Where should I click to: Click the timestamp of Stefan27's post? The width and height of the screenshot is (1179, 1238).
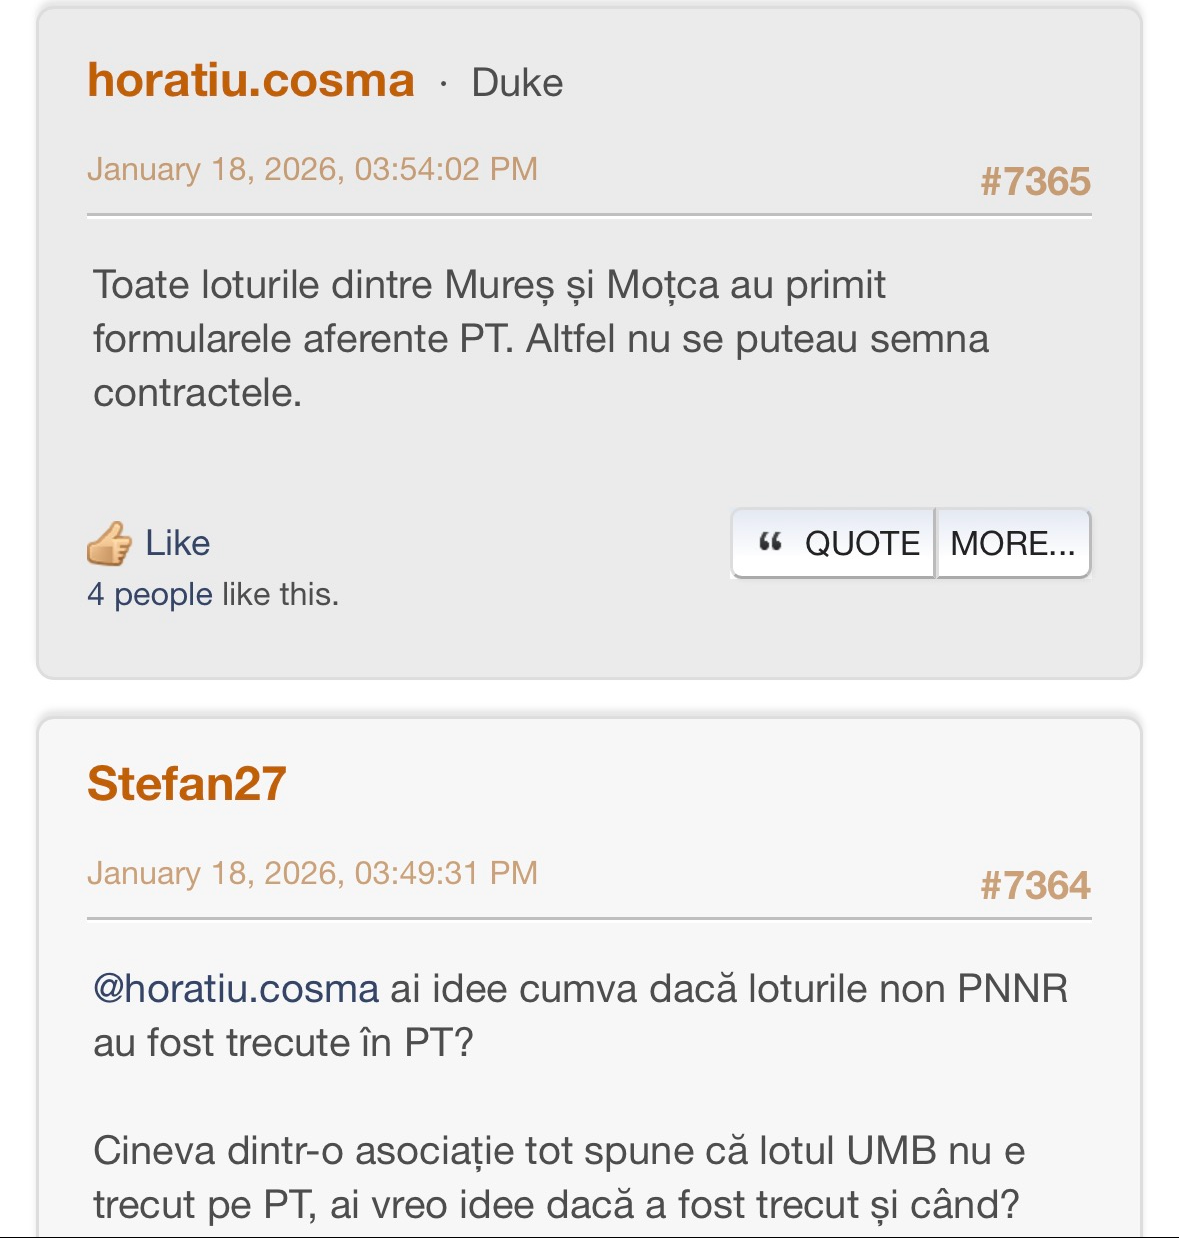point(314,873)
